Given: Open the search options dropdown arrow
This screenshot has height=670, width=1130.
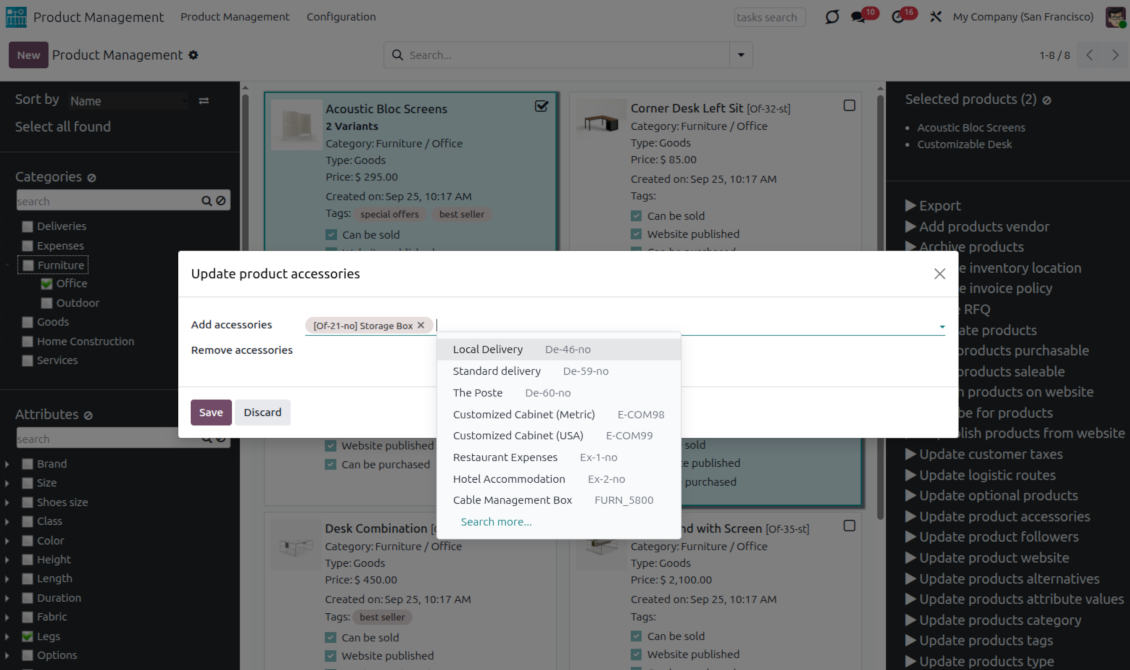Looking at the screenshot, I should 741,55.
